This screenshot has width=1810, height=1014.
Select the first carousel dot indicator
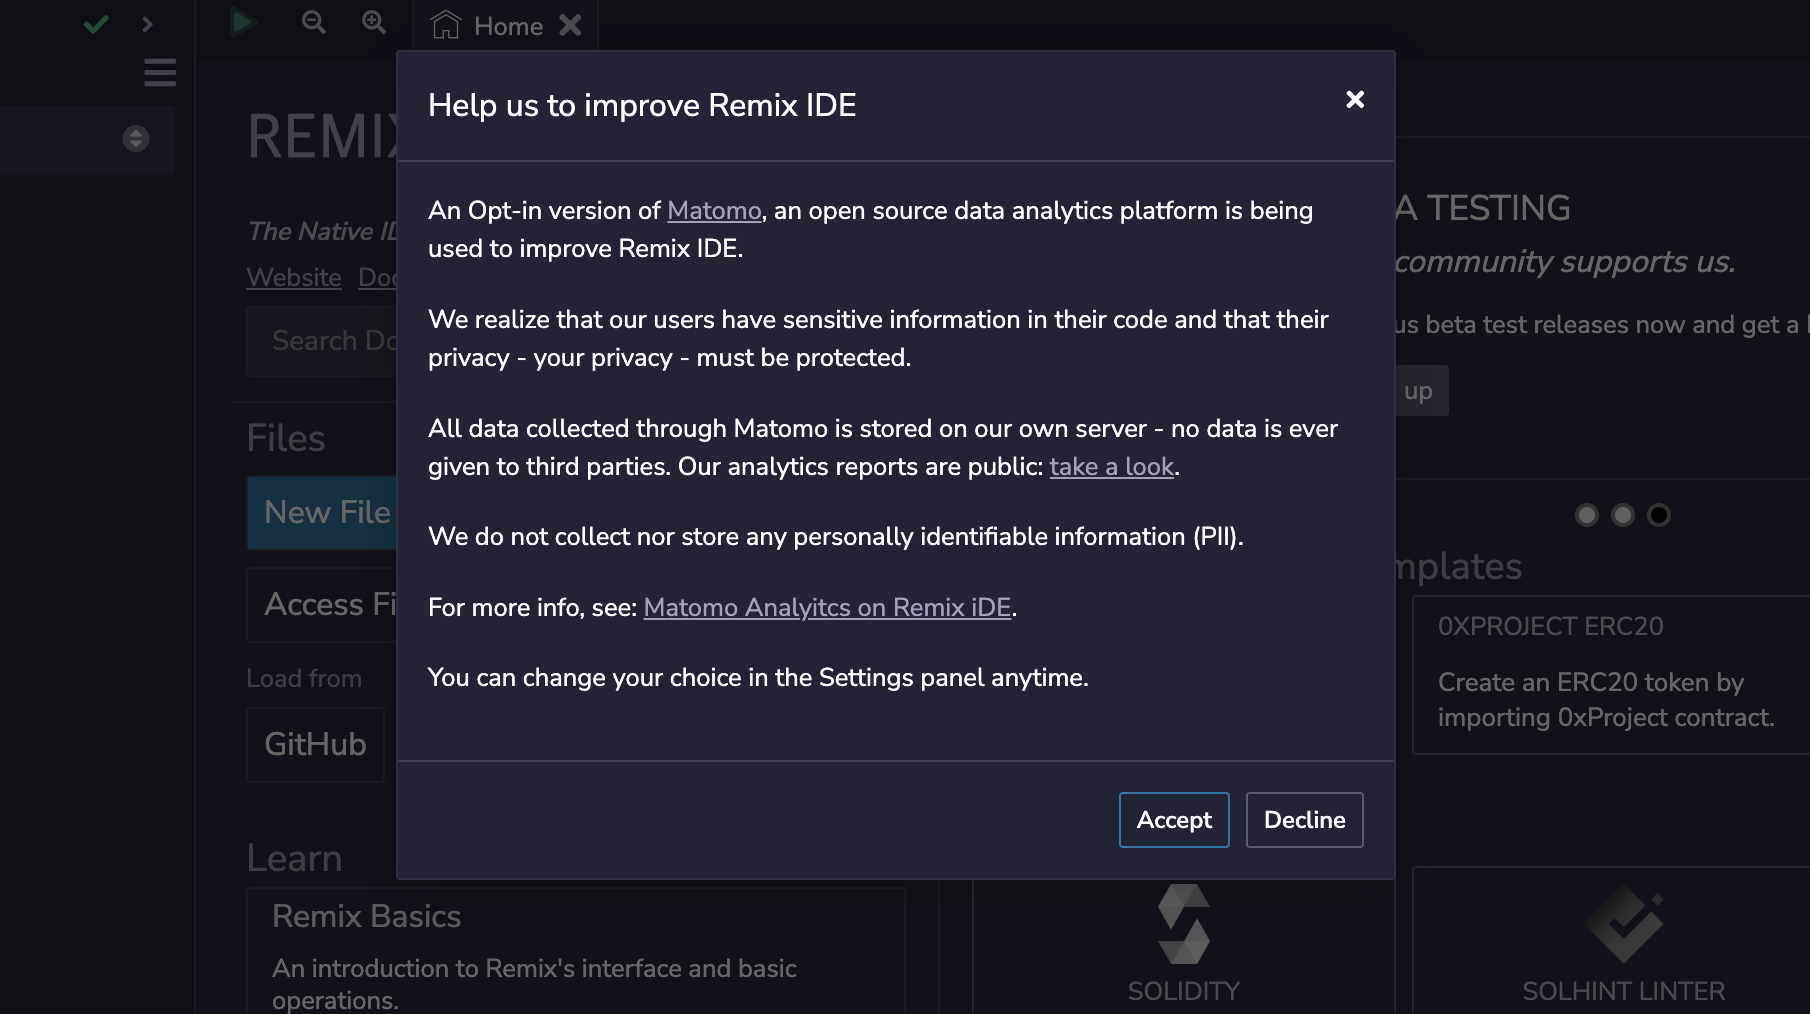1586,515
